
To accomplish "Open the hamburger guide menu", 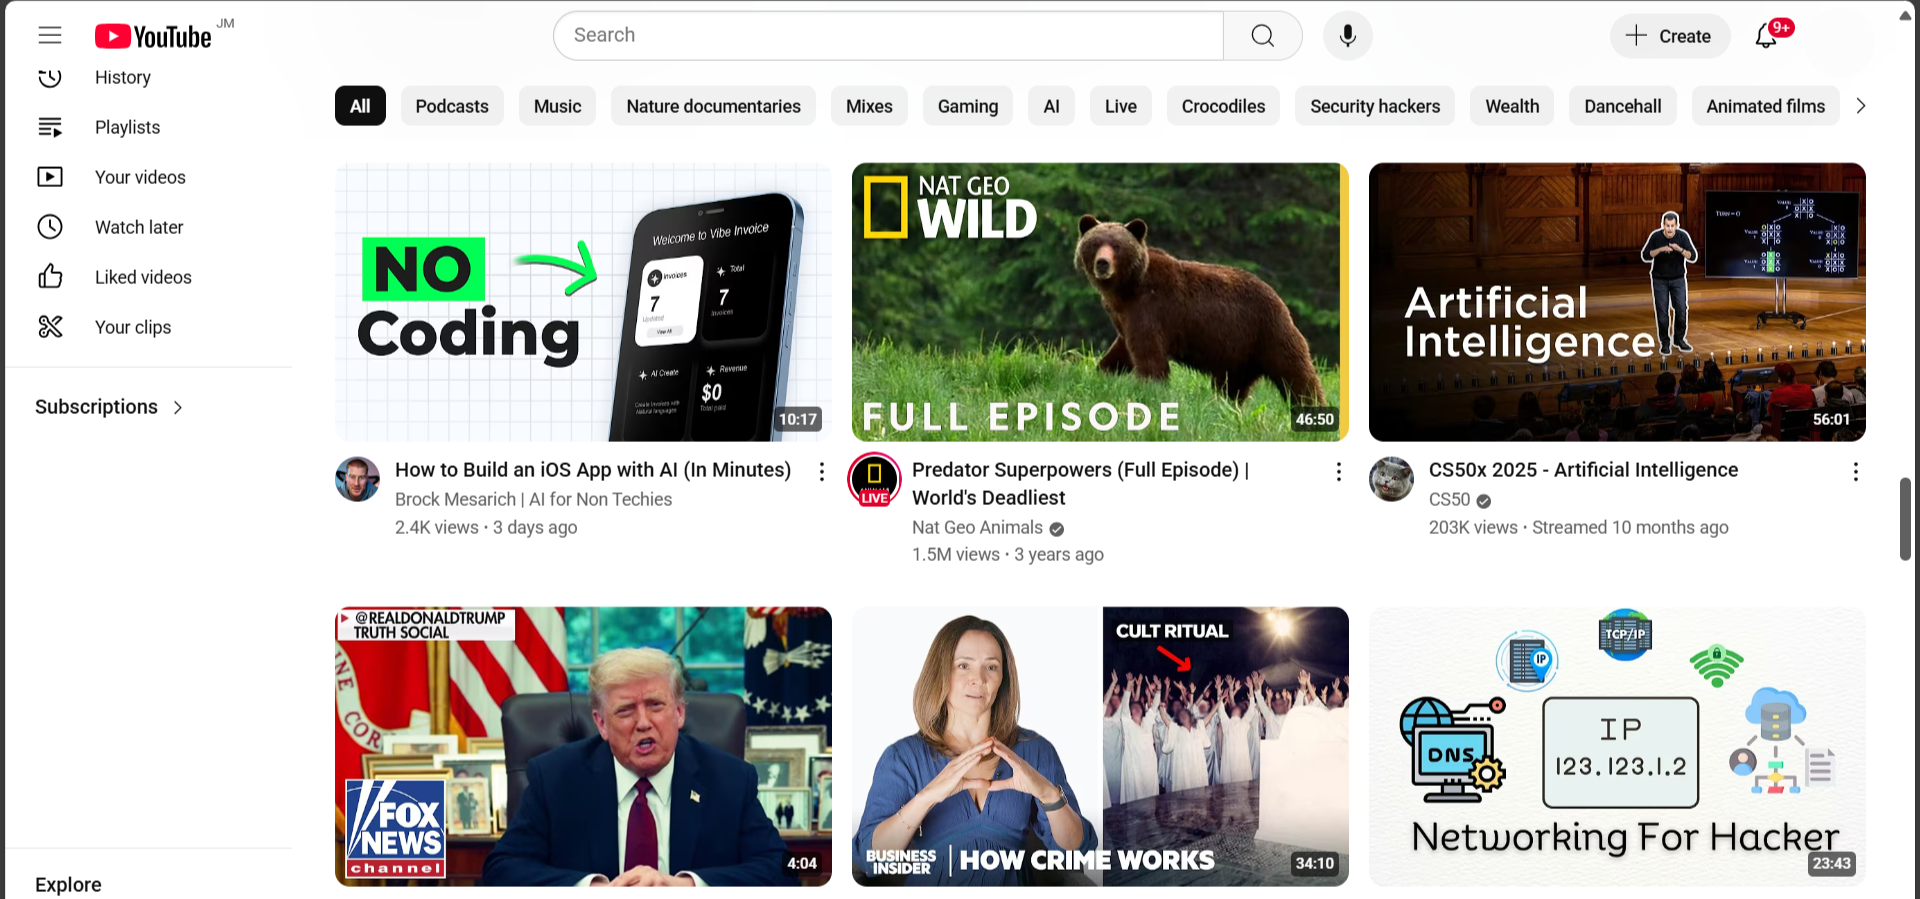I will pos(50,36).
